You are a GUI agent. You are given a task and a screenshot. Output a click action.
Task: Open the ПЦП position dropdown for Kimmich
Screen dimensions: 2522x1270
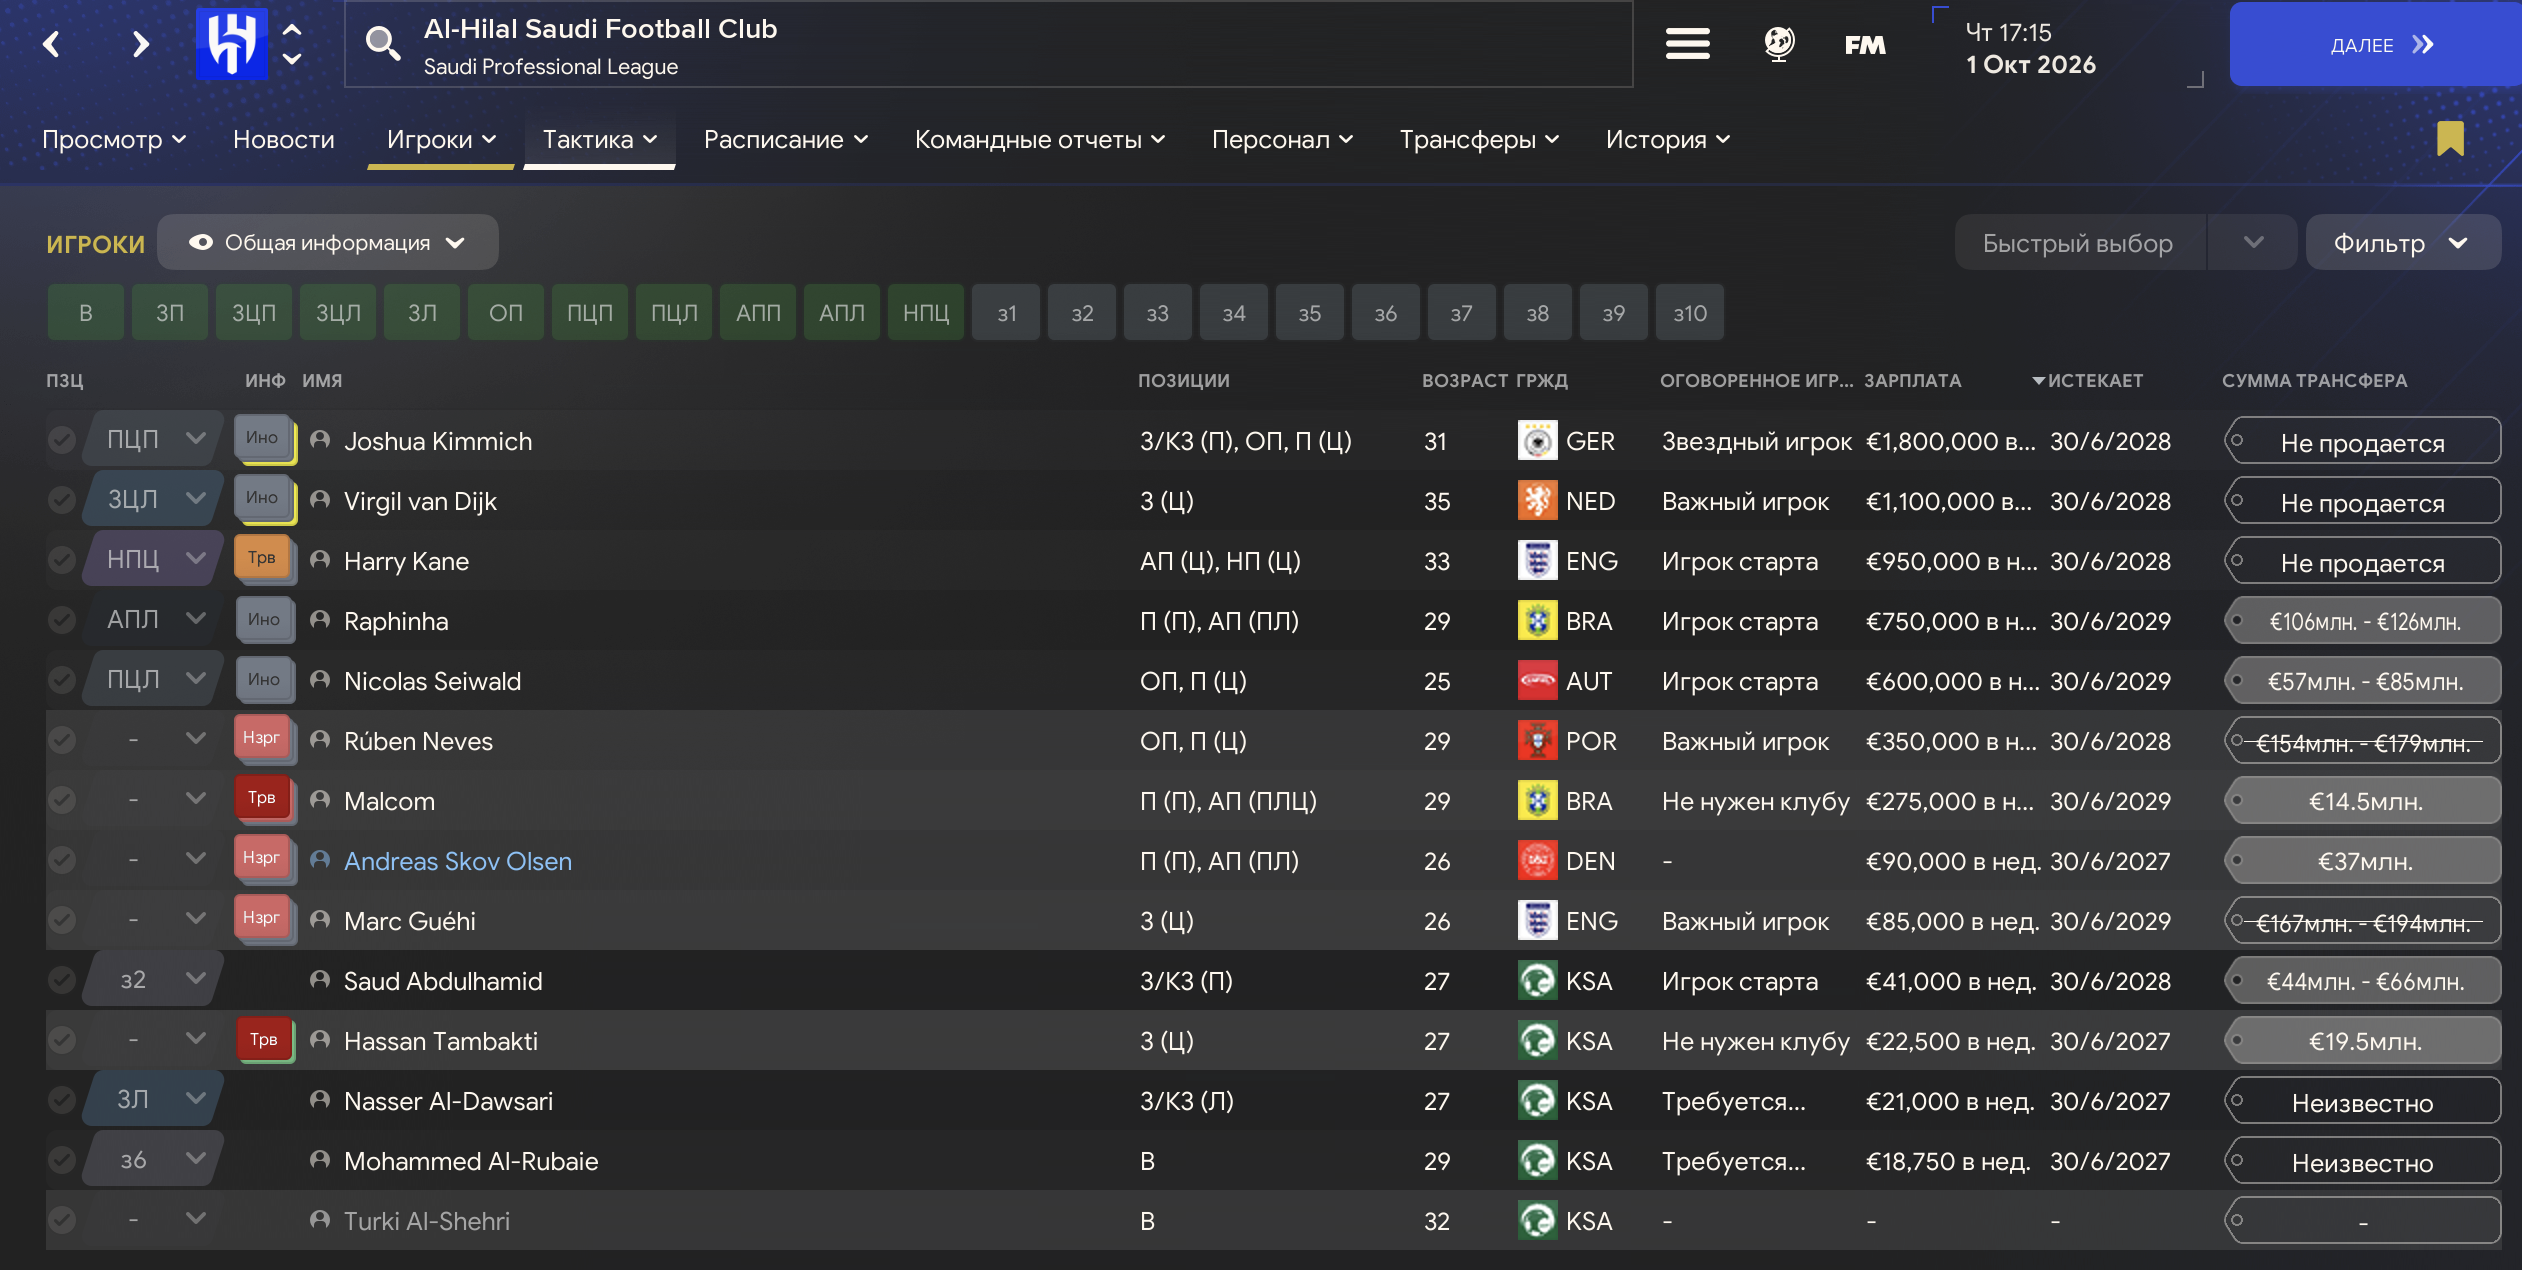coord(154,439)
